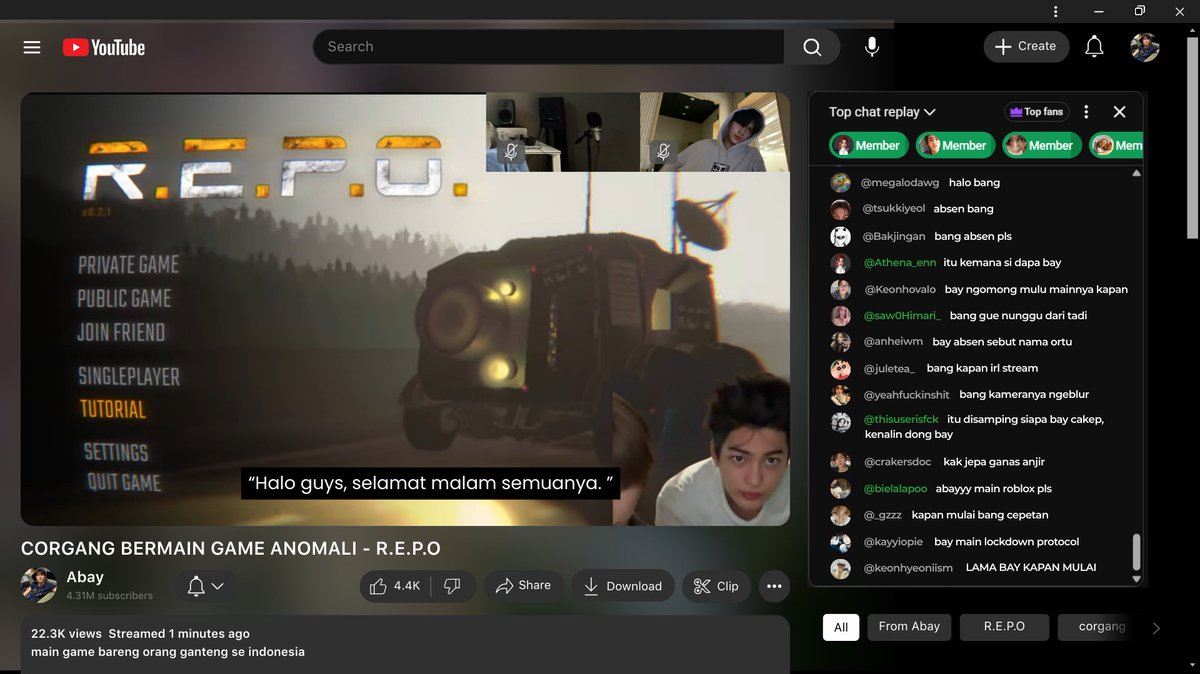Screen dimensions: 1200x674
Task: Click chat message "LAMA BAY KAPAN MULAI"
Action: coord(1031,568)
